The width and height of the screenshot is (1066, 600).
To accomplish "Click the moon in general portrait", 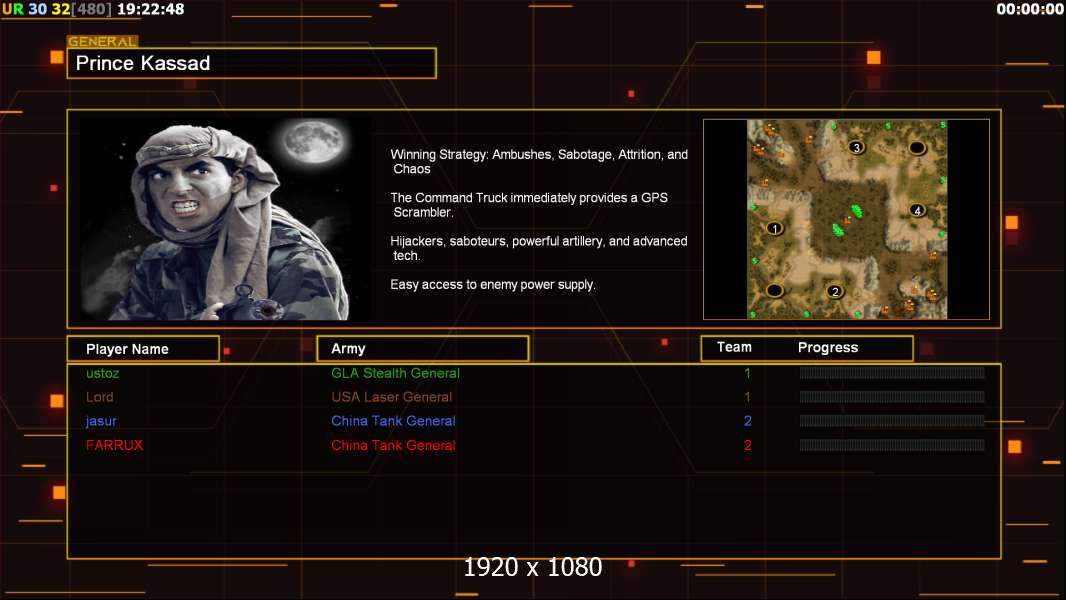I will (314, 141).
